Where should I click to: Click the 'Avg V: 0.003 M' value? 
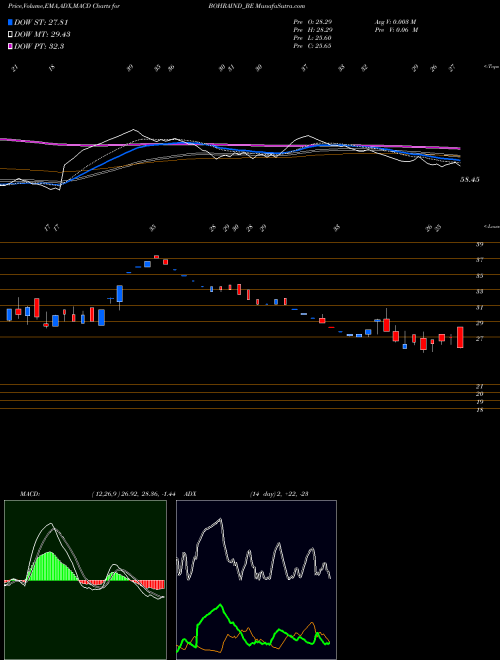[395, 21]
